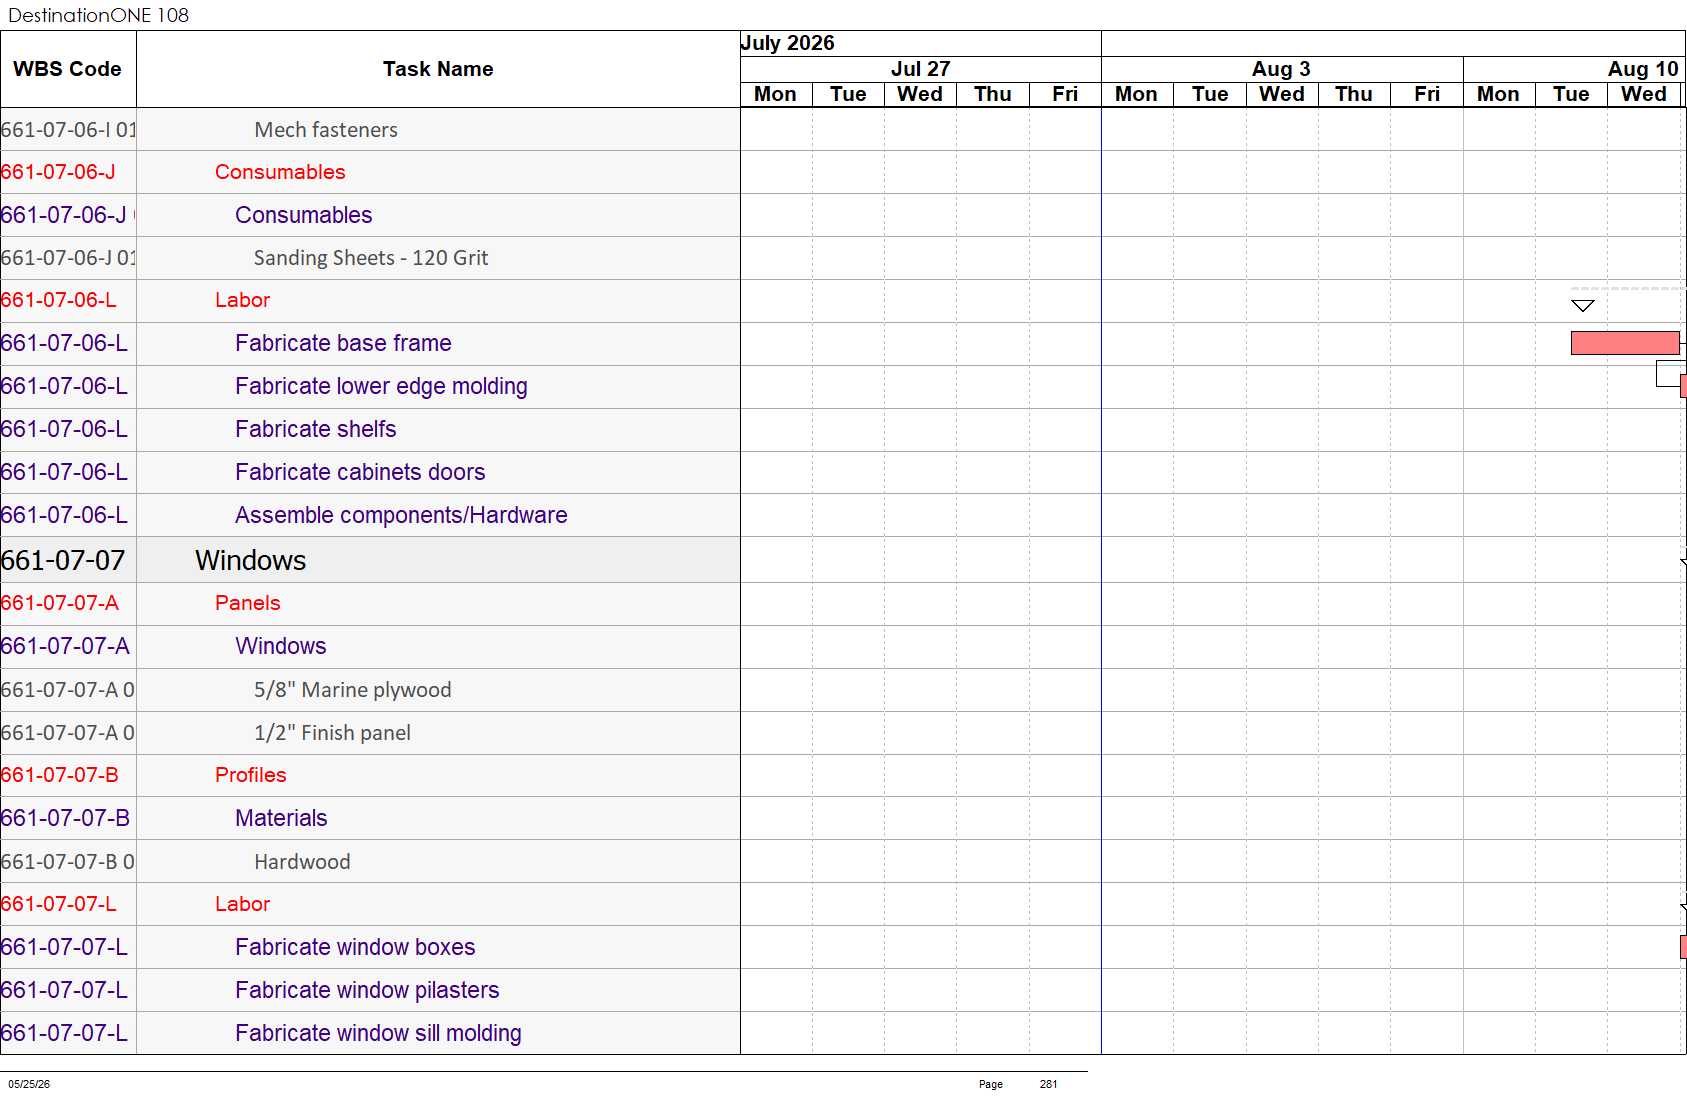Select Fri under the Jul 27 week
The height and width of the screenshot is (1097, 1687).
pos(1065,94)
